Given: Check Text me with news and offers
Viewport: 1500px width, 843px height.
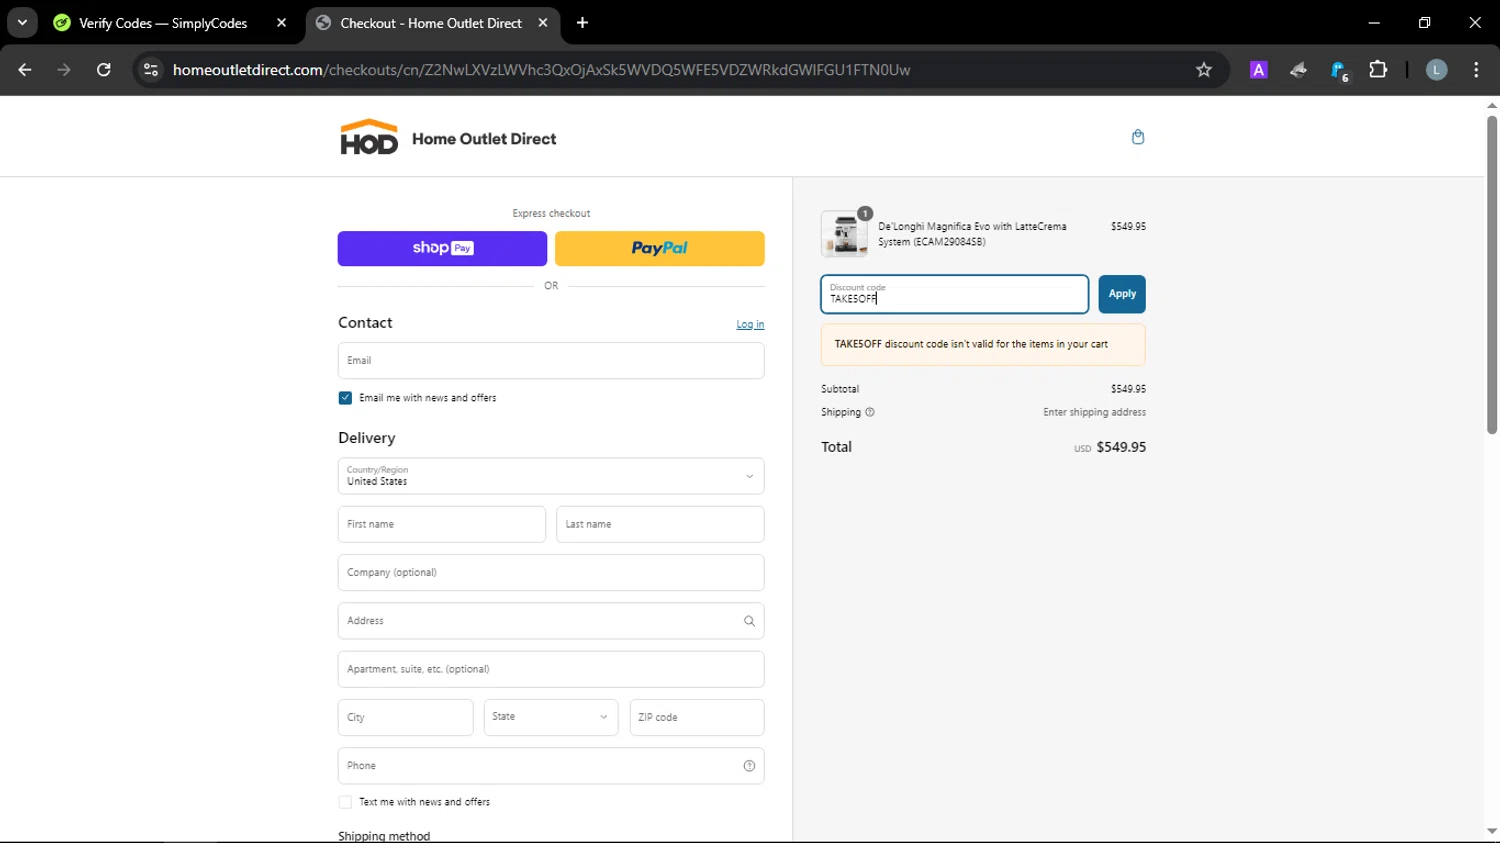Looking at the screenshot, I should pos(345,802).
